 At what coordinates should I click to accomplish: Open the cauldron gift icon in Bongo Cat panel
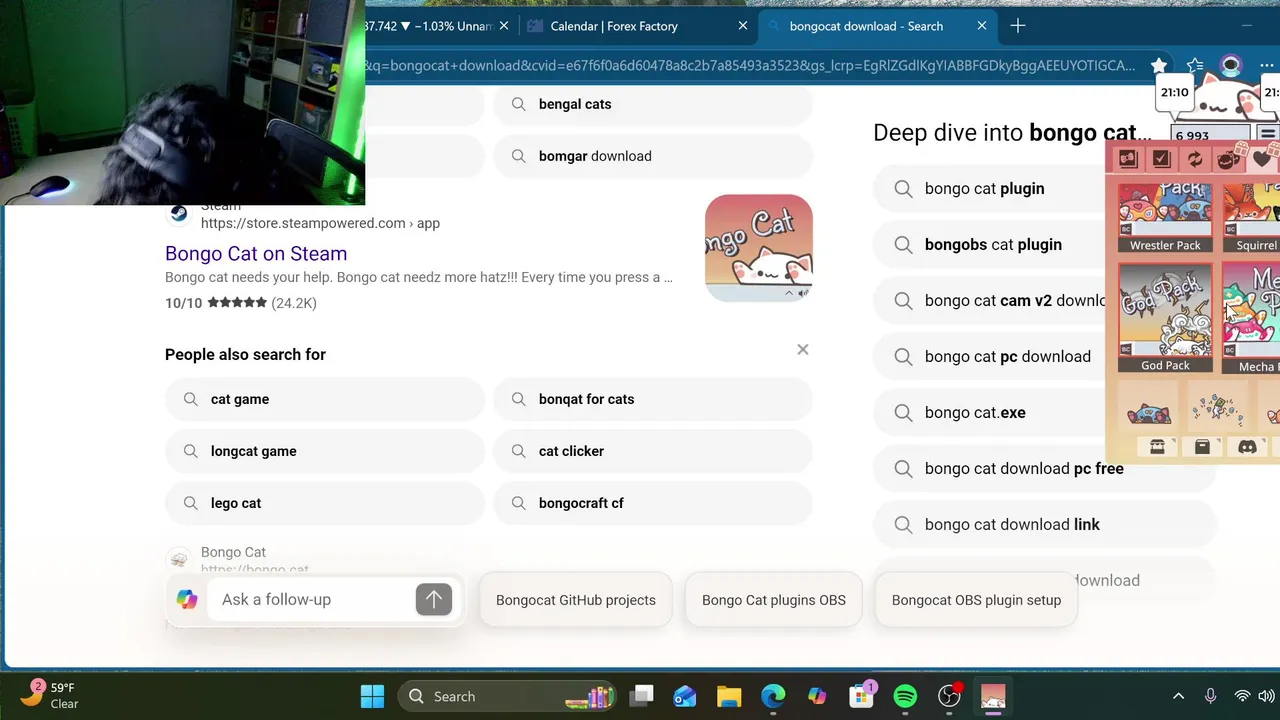(1228, 159)
